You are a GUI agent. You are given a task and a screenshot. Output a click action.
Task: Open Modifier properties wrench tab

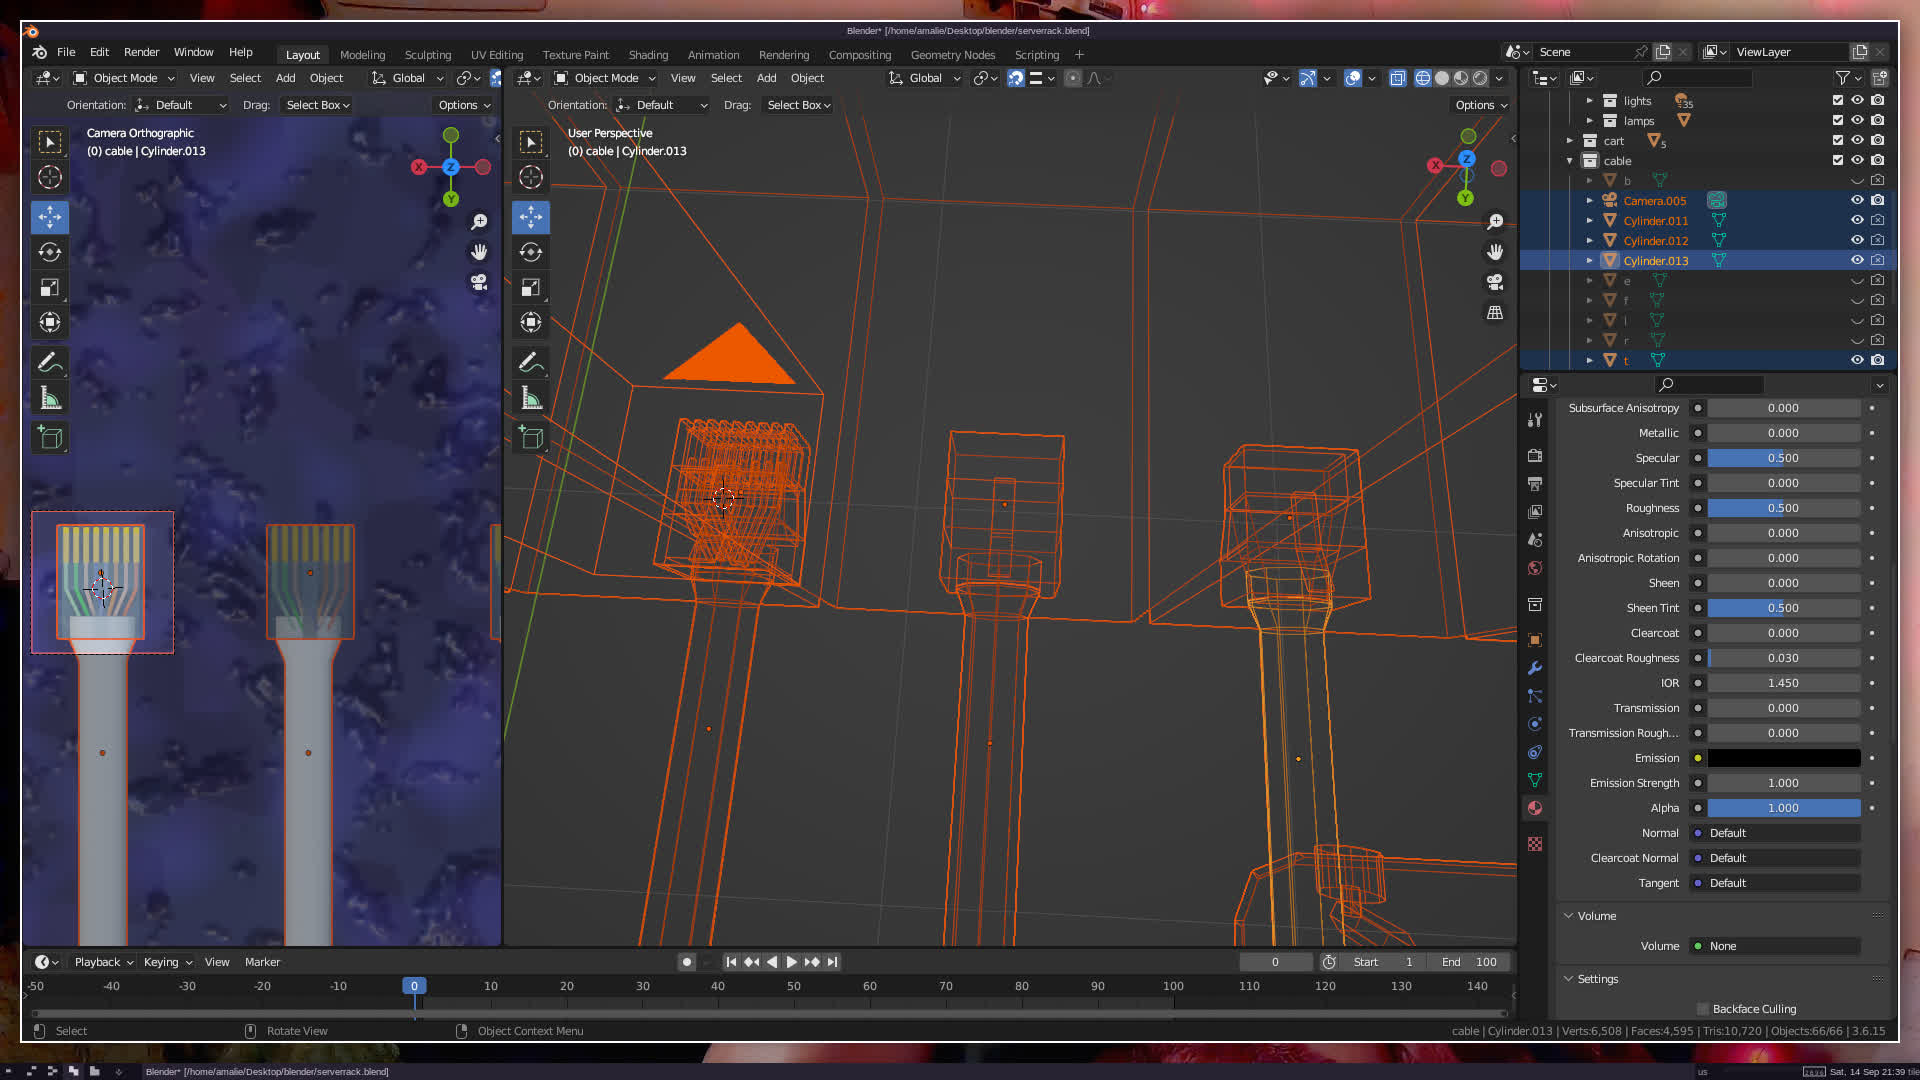(1535, 668)
